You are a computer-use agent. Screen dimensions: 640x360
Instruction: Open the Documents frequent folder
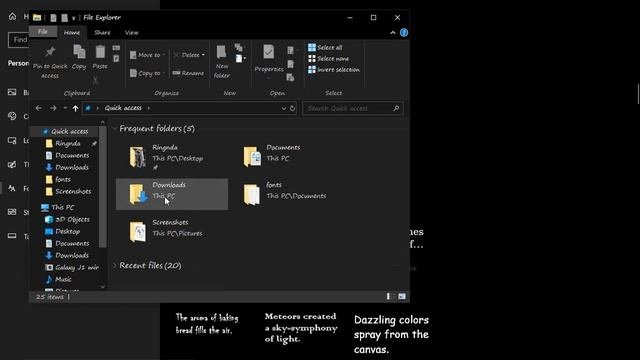286,157
